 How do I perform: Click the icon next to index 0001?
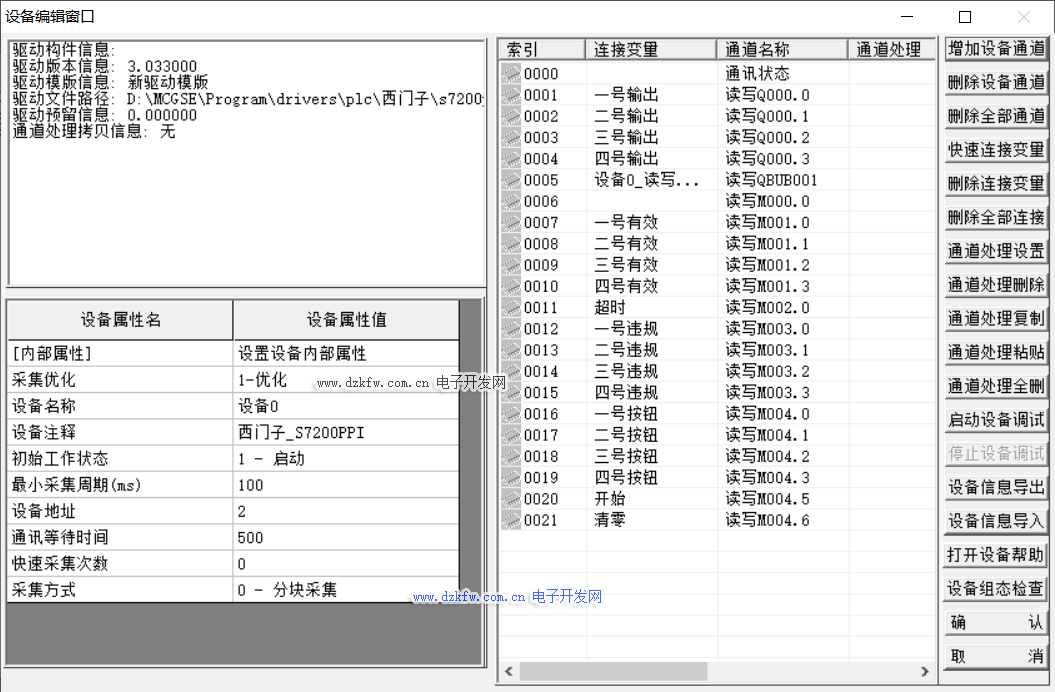[511, 95]
